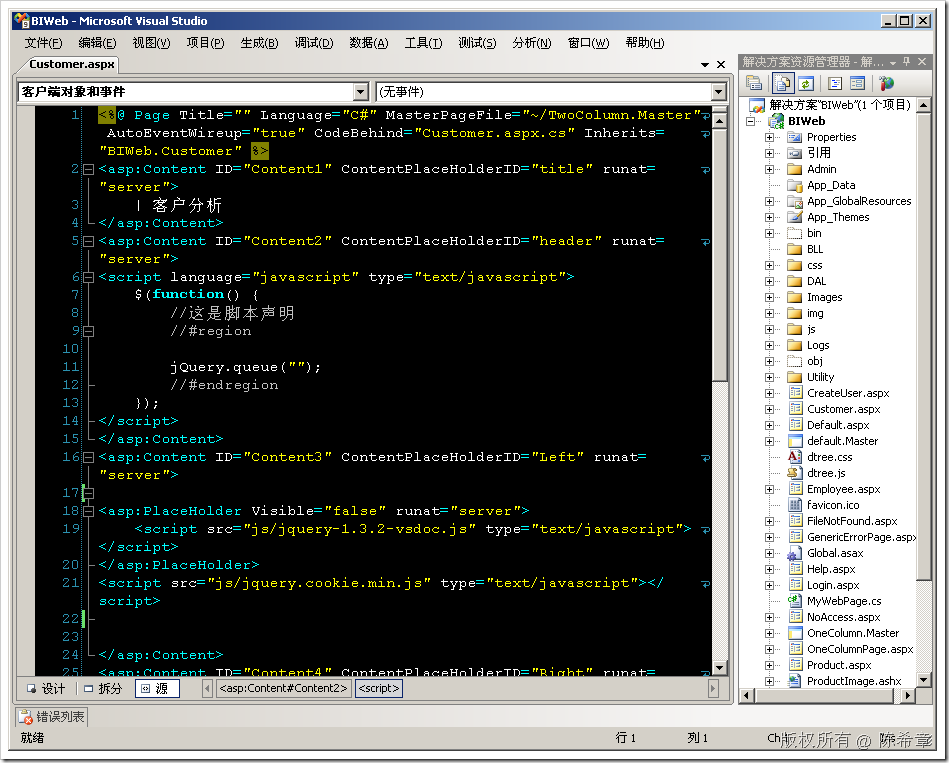Viewport: 949px width, 763px height.
Task: Open the 分析(N) menu
Action: click(x=531, y=43)
